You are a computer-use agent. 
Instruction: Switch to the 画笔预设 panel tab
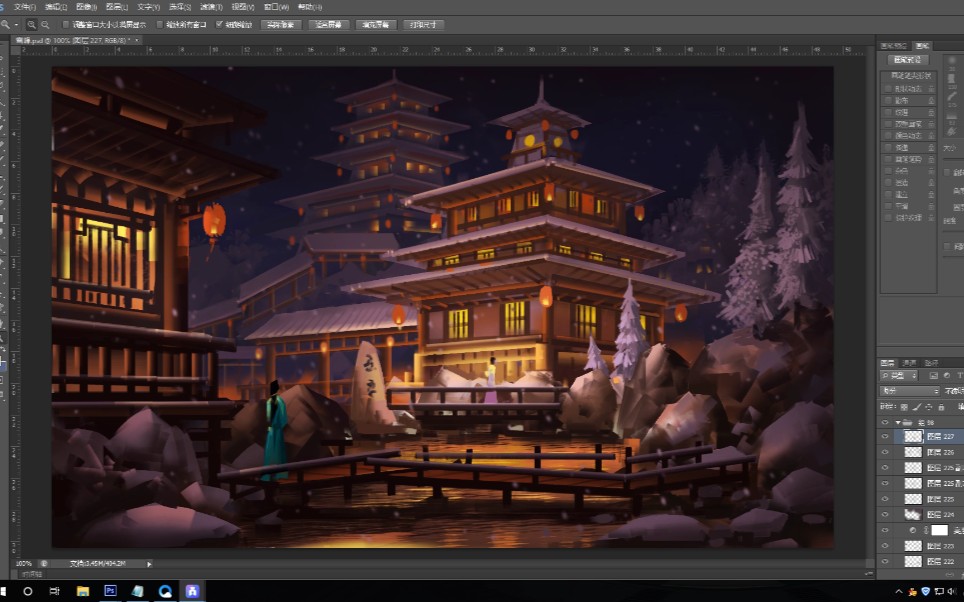tap(893, 46)
